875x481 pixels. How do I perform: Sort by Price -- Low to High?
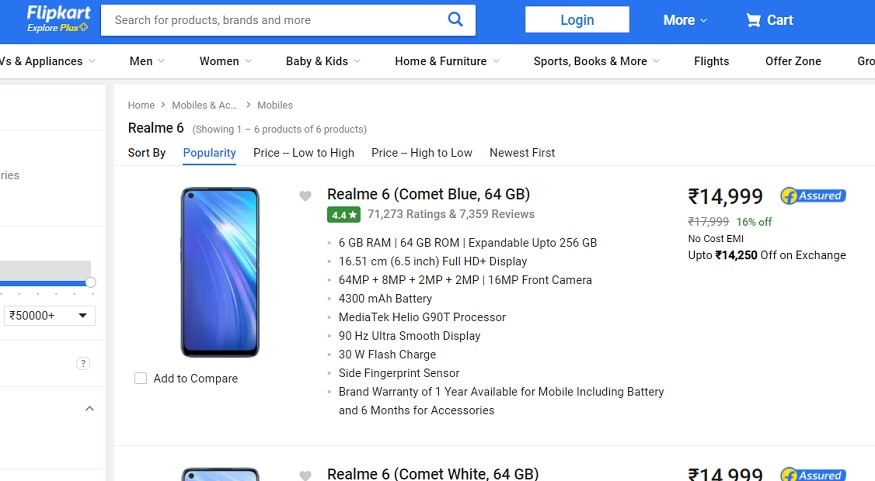point(304,153)
